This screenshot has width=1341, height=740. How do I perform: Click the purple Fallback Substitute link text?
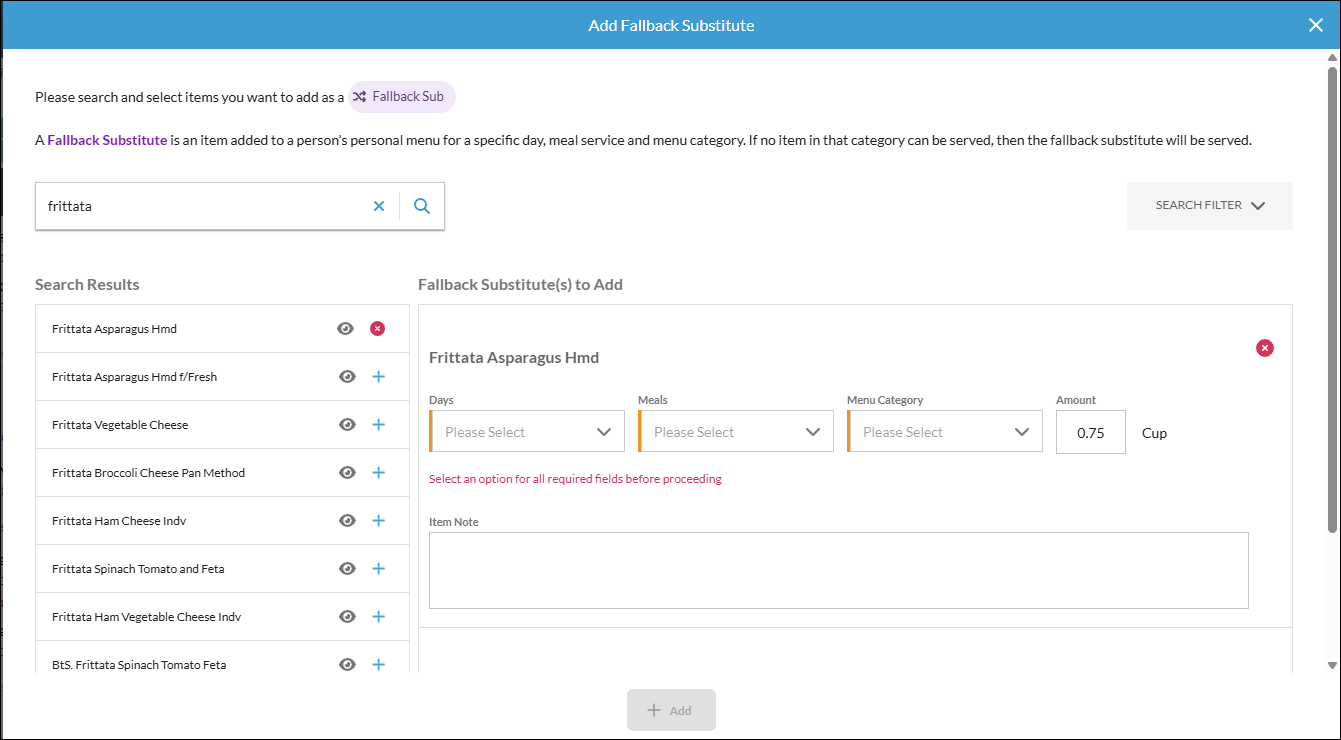107,140
